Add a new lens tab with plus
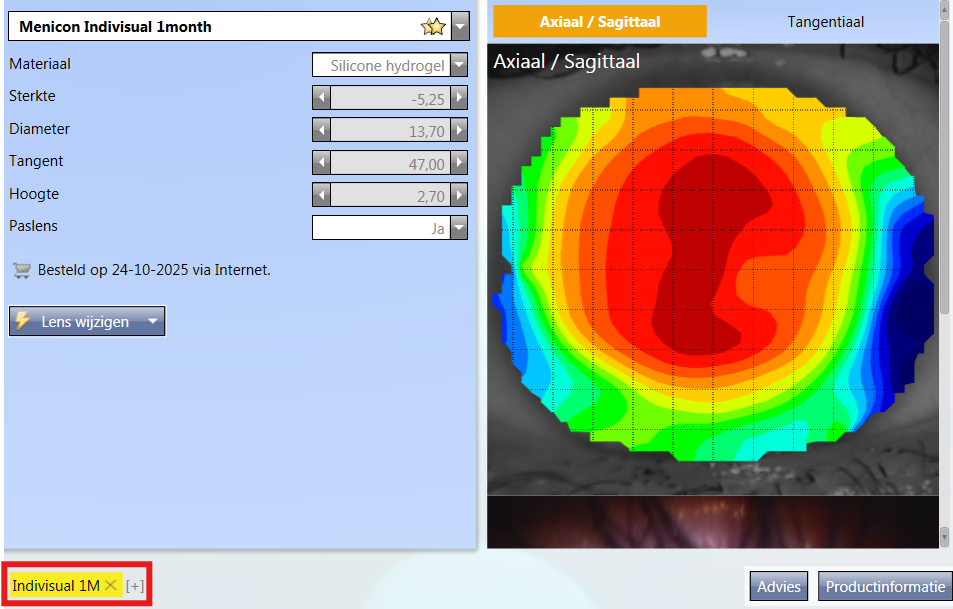This screenshot has height=609, width=953. [x=135, y=586]
